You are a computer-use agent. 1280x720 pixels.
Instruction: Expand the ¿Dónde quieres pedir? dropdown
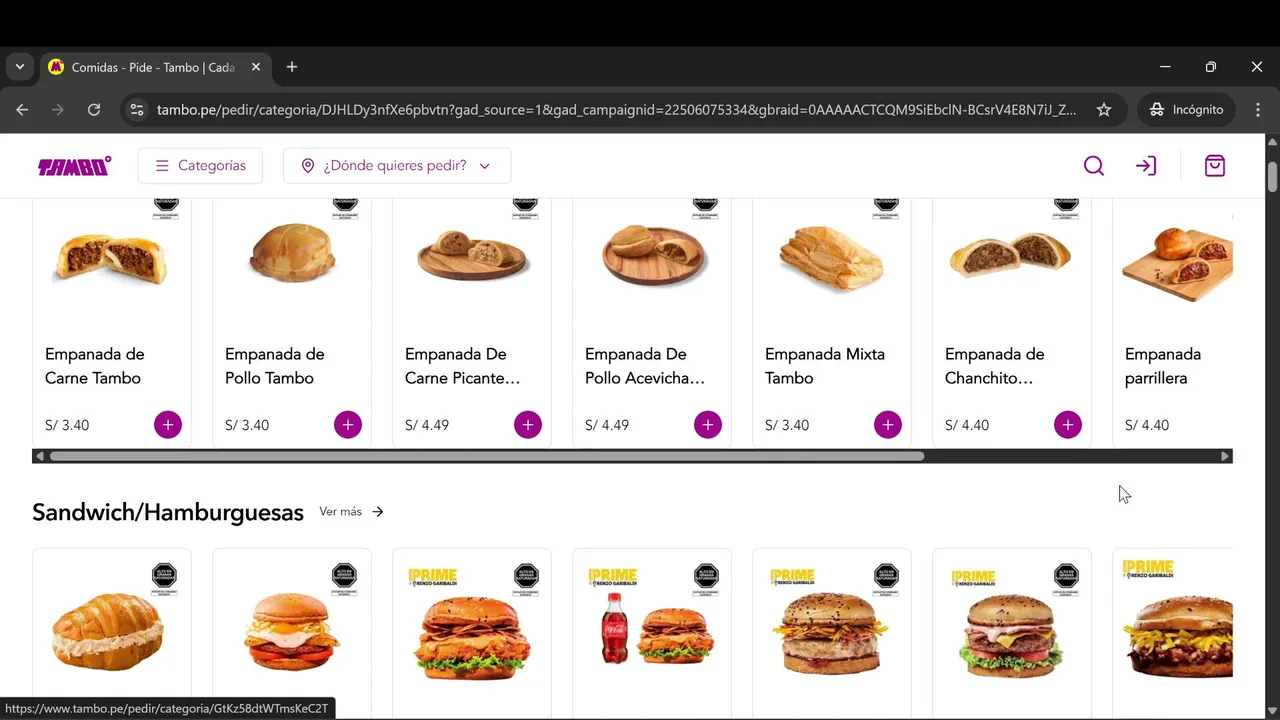coord(397,166)
